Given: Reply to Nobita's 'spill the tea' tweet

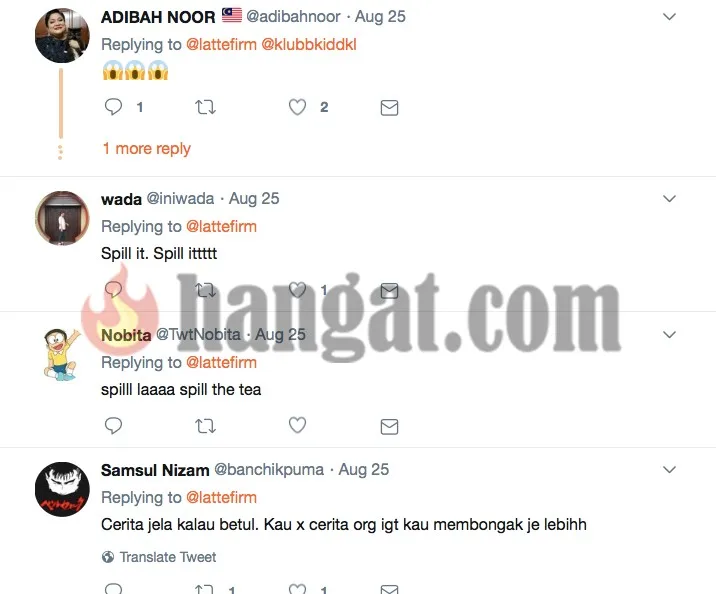Looking at the screenshot, I should pos(113,426).
